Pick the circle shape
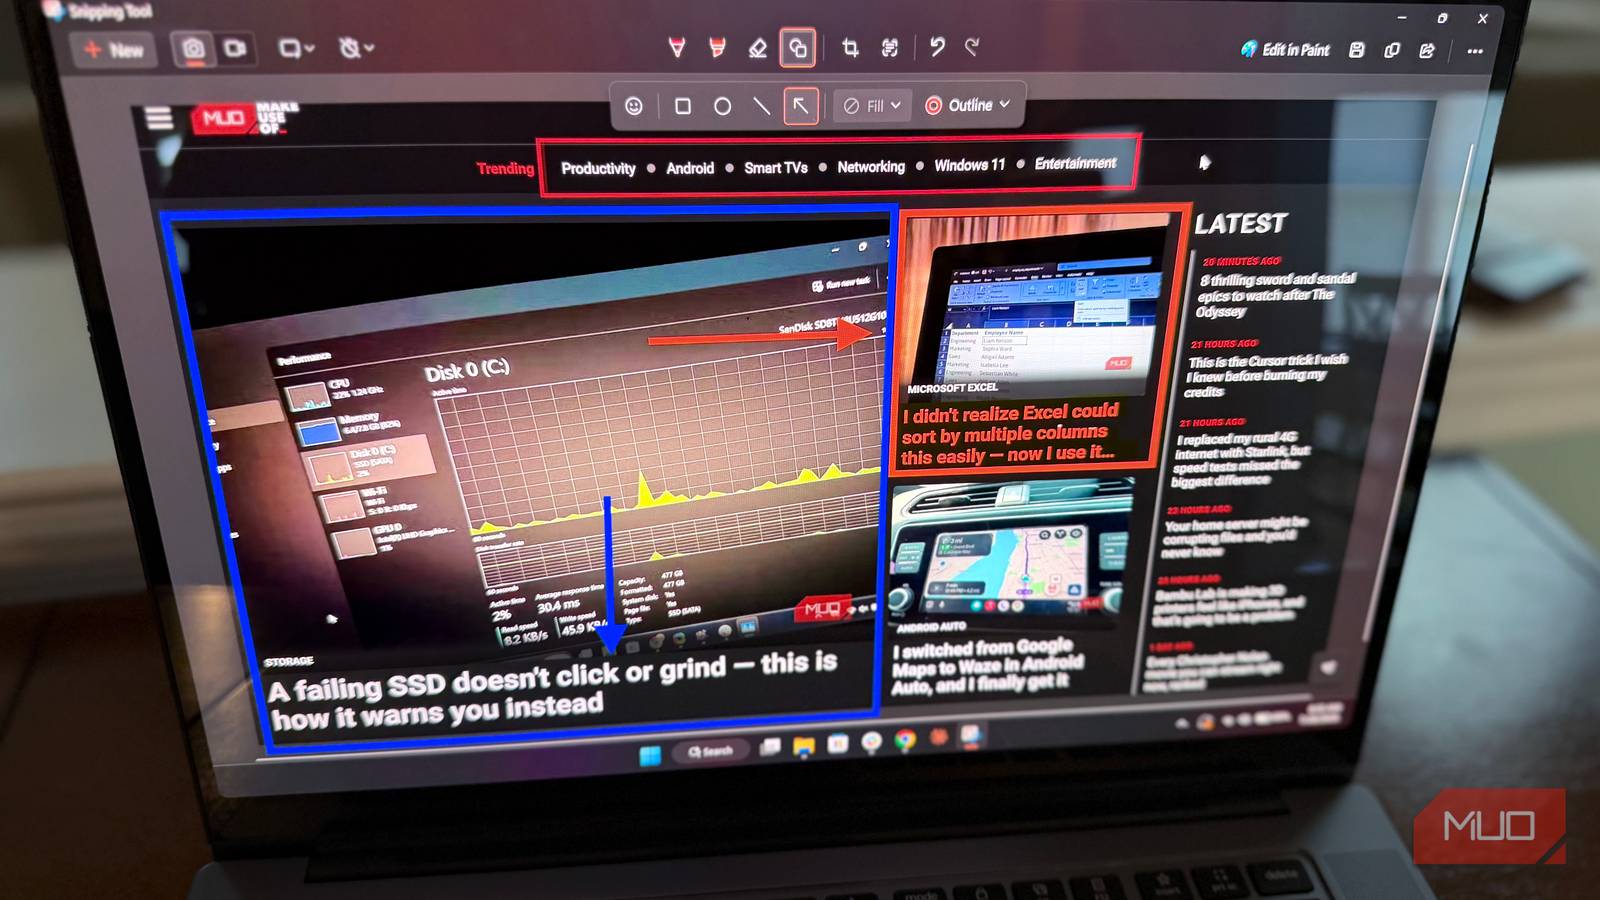This screenshot has width=1600, height=900. pyautogui.click(x=722, y=106)
